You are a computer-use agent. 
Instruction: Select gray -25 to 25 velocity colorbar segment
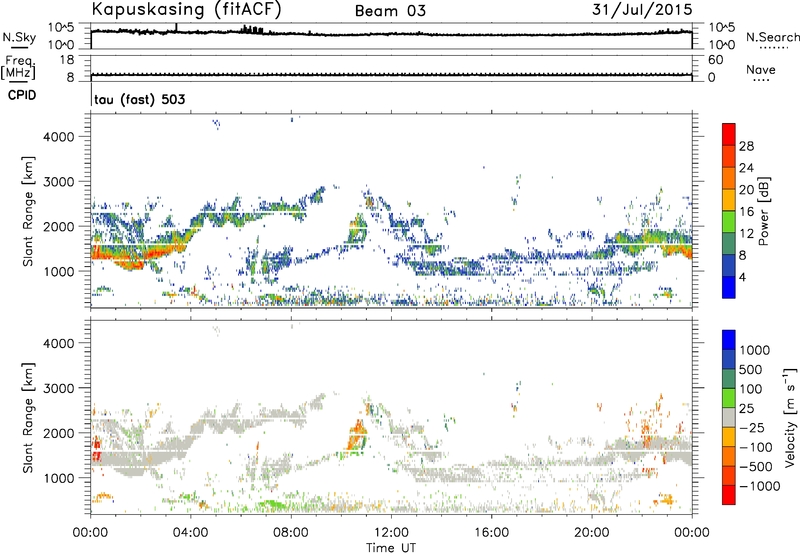[729, 417]
